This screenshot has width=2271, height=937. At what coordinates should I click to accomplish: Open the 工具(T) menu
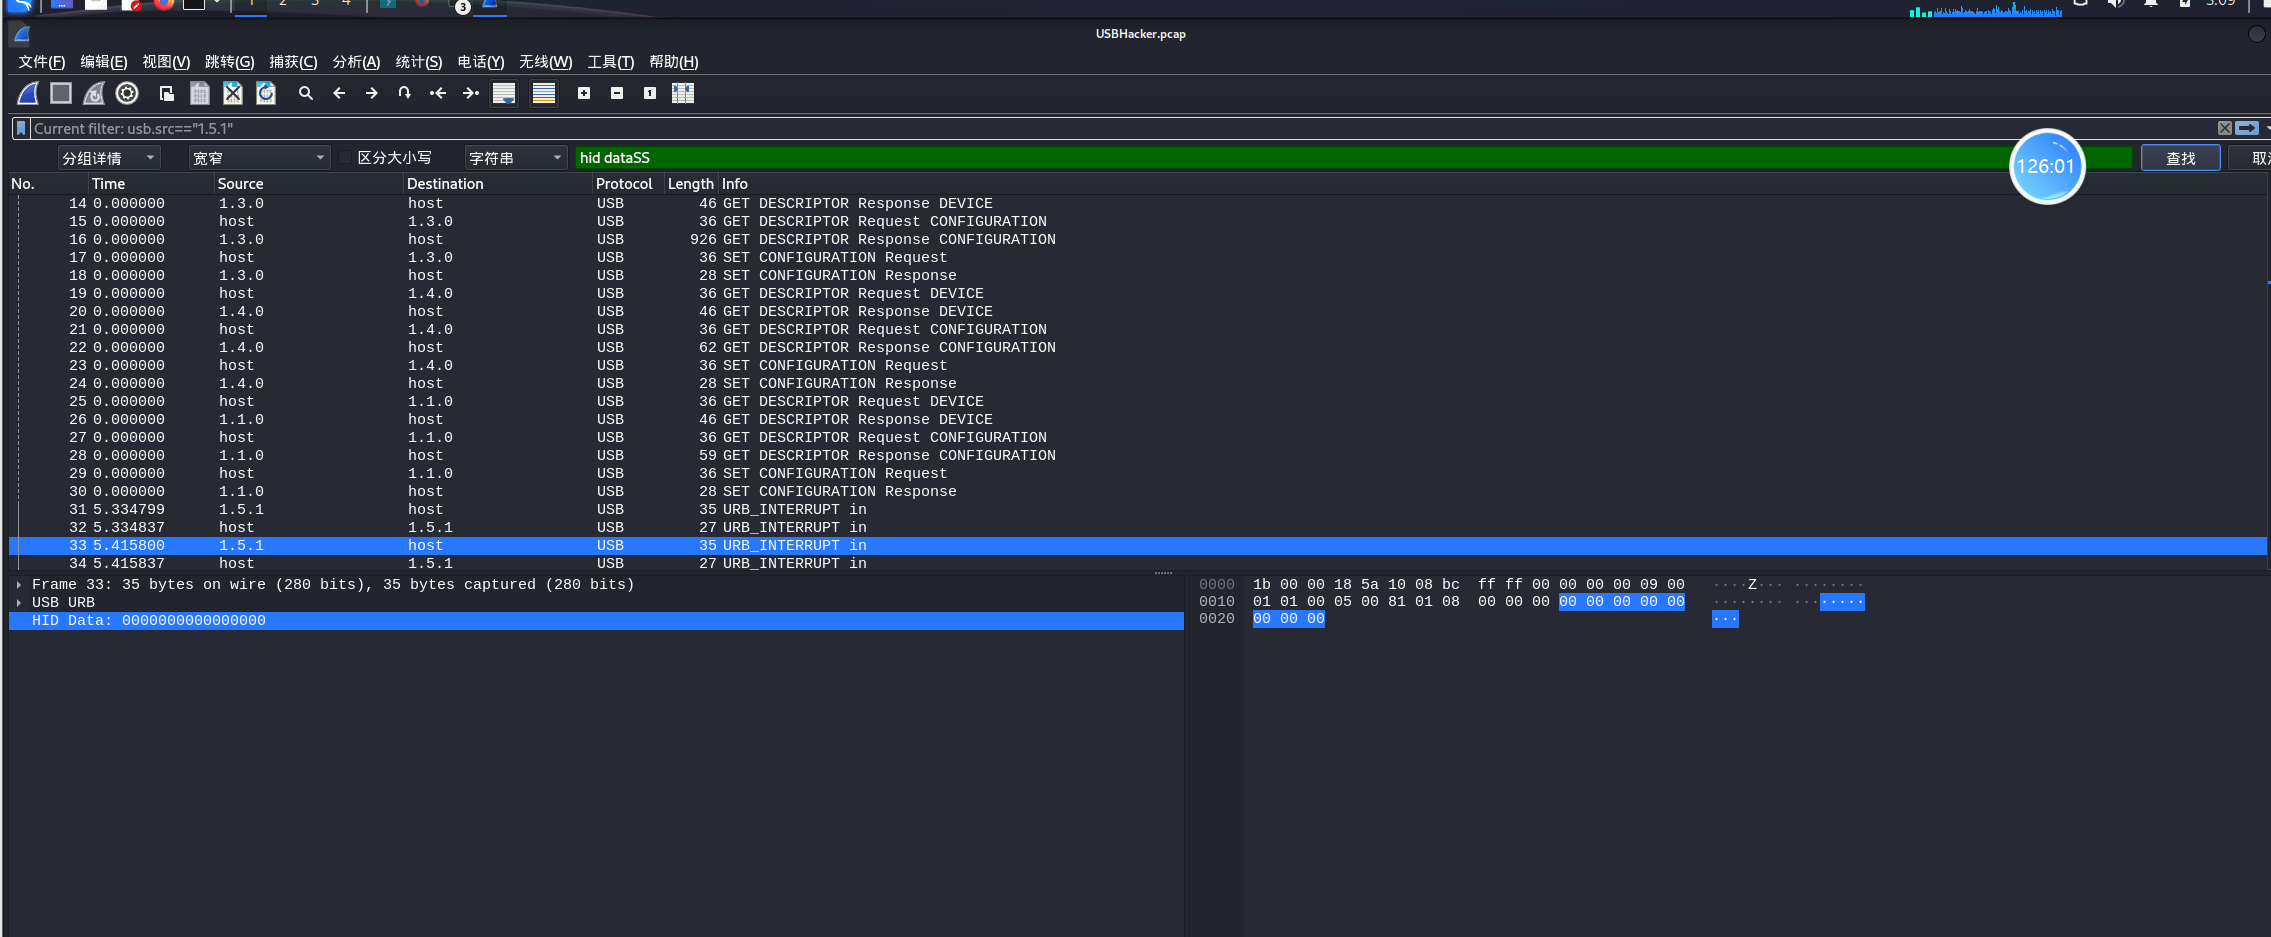click(x=611, y=62)
